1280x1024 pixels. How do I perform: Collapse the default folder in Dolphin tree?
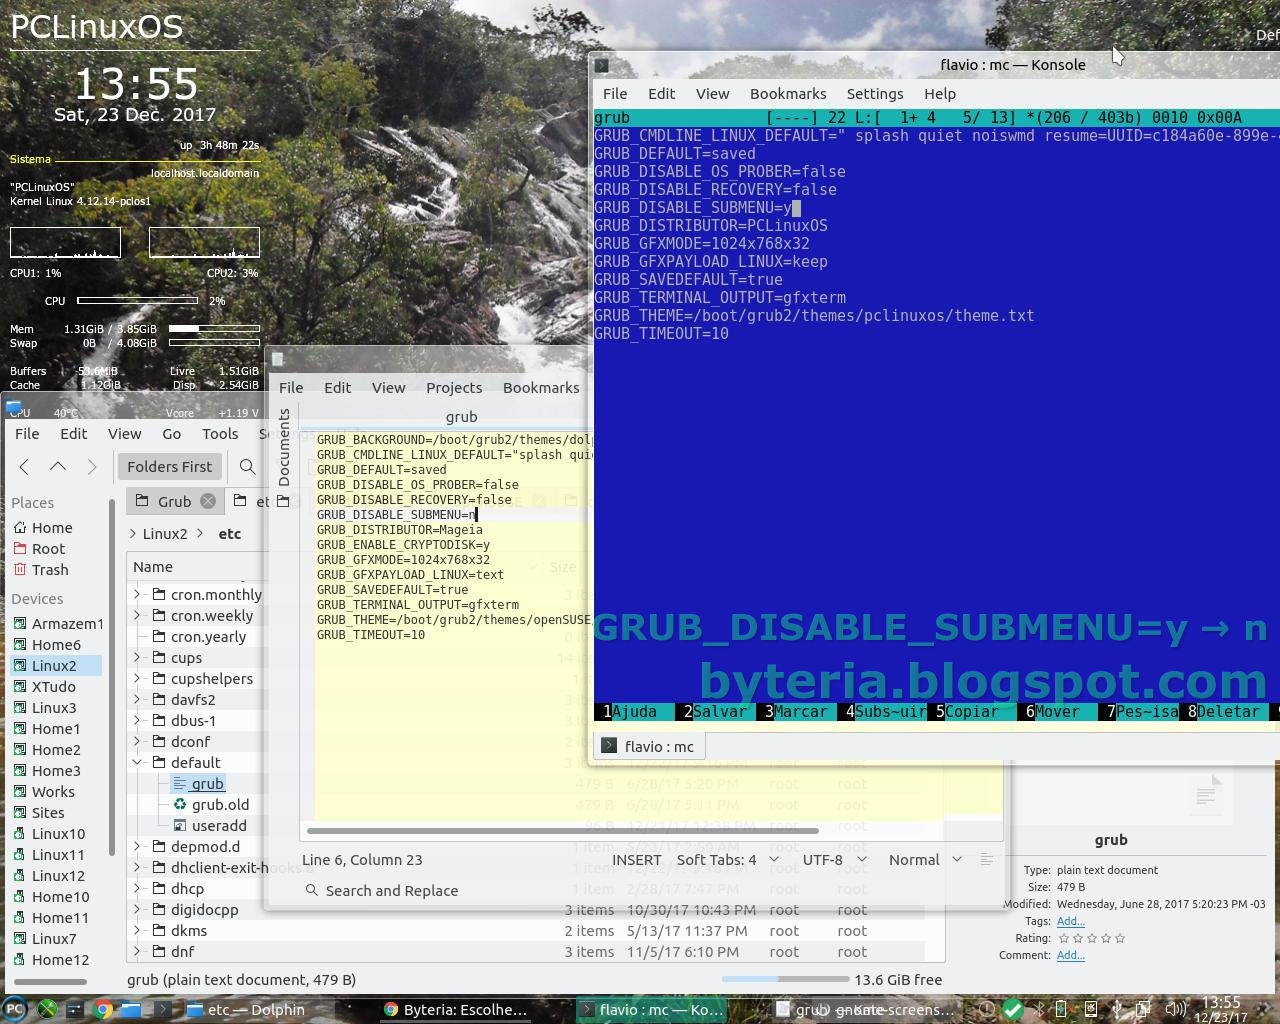coord(138,762)
